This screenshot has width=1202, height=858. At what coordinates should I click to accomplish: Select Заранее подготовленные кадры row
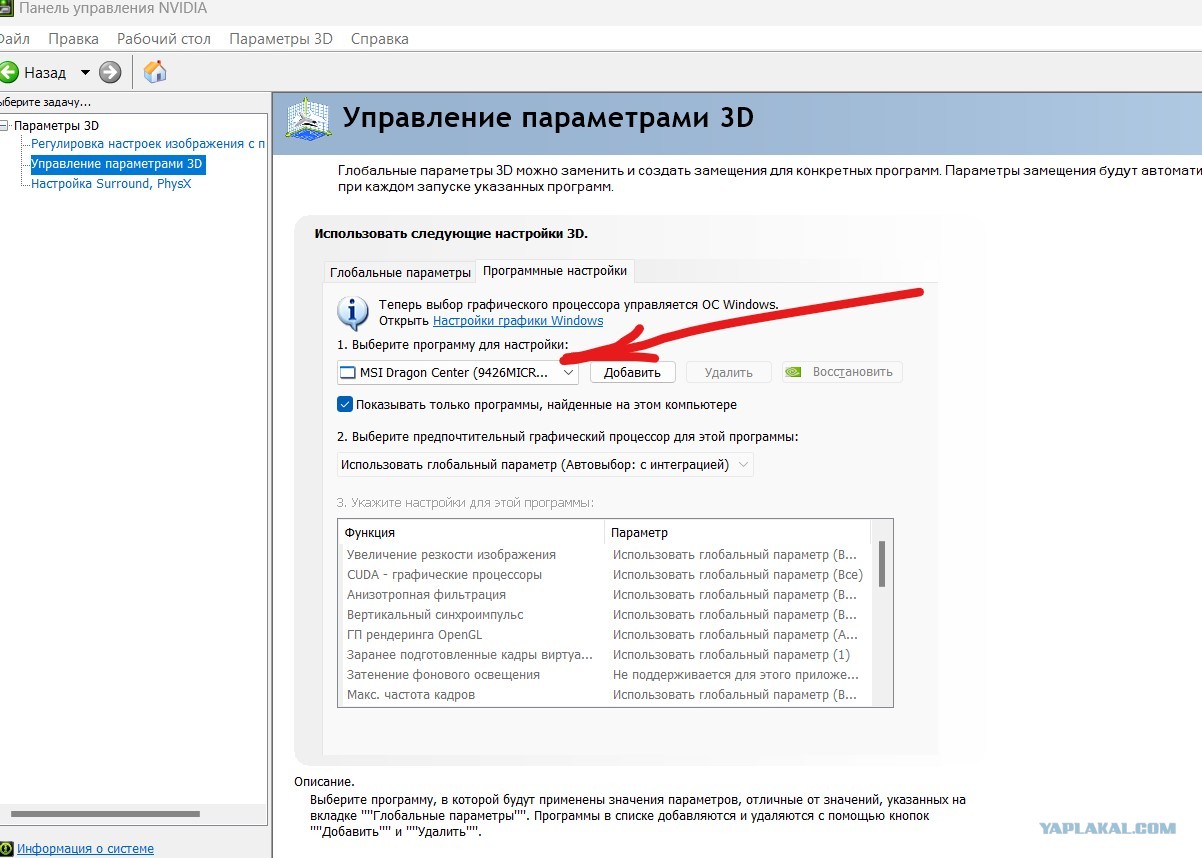pos(604,655)
